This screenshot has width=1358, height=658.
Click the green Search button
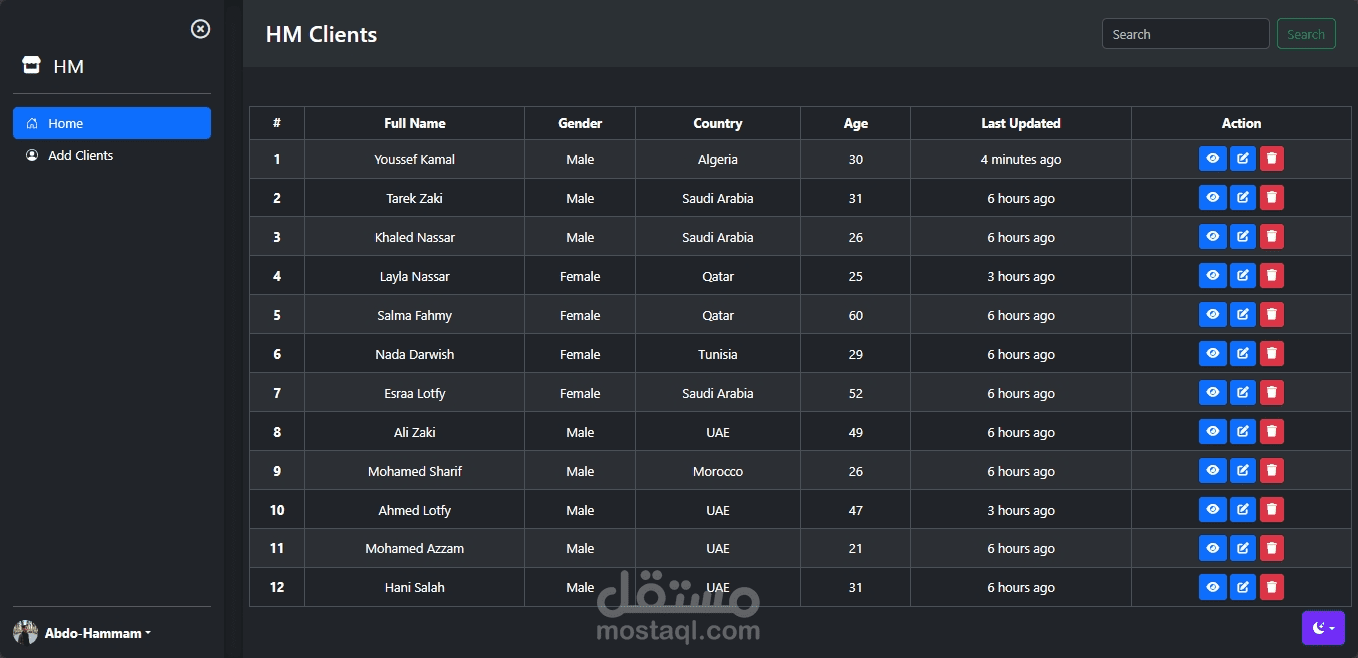point(1306,34)
